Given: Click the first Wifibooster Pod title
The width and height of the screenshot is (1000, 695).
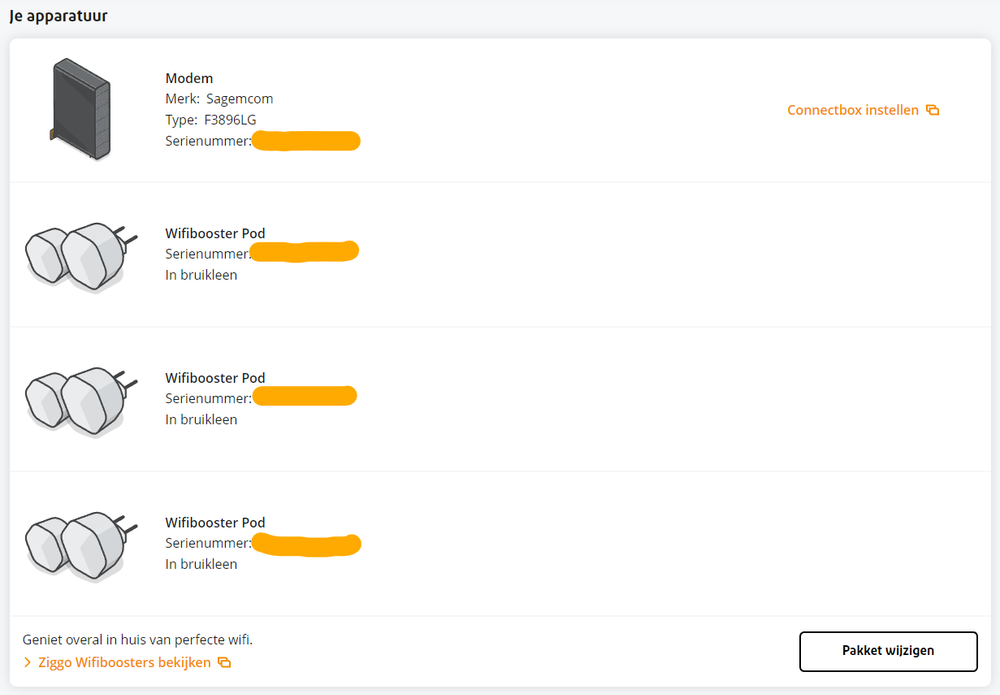Looking at the screenshot, I should click(215, 233).
